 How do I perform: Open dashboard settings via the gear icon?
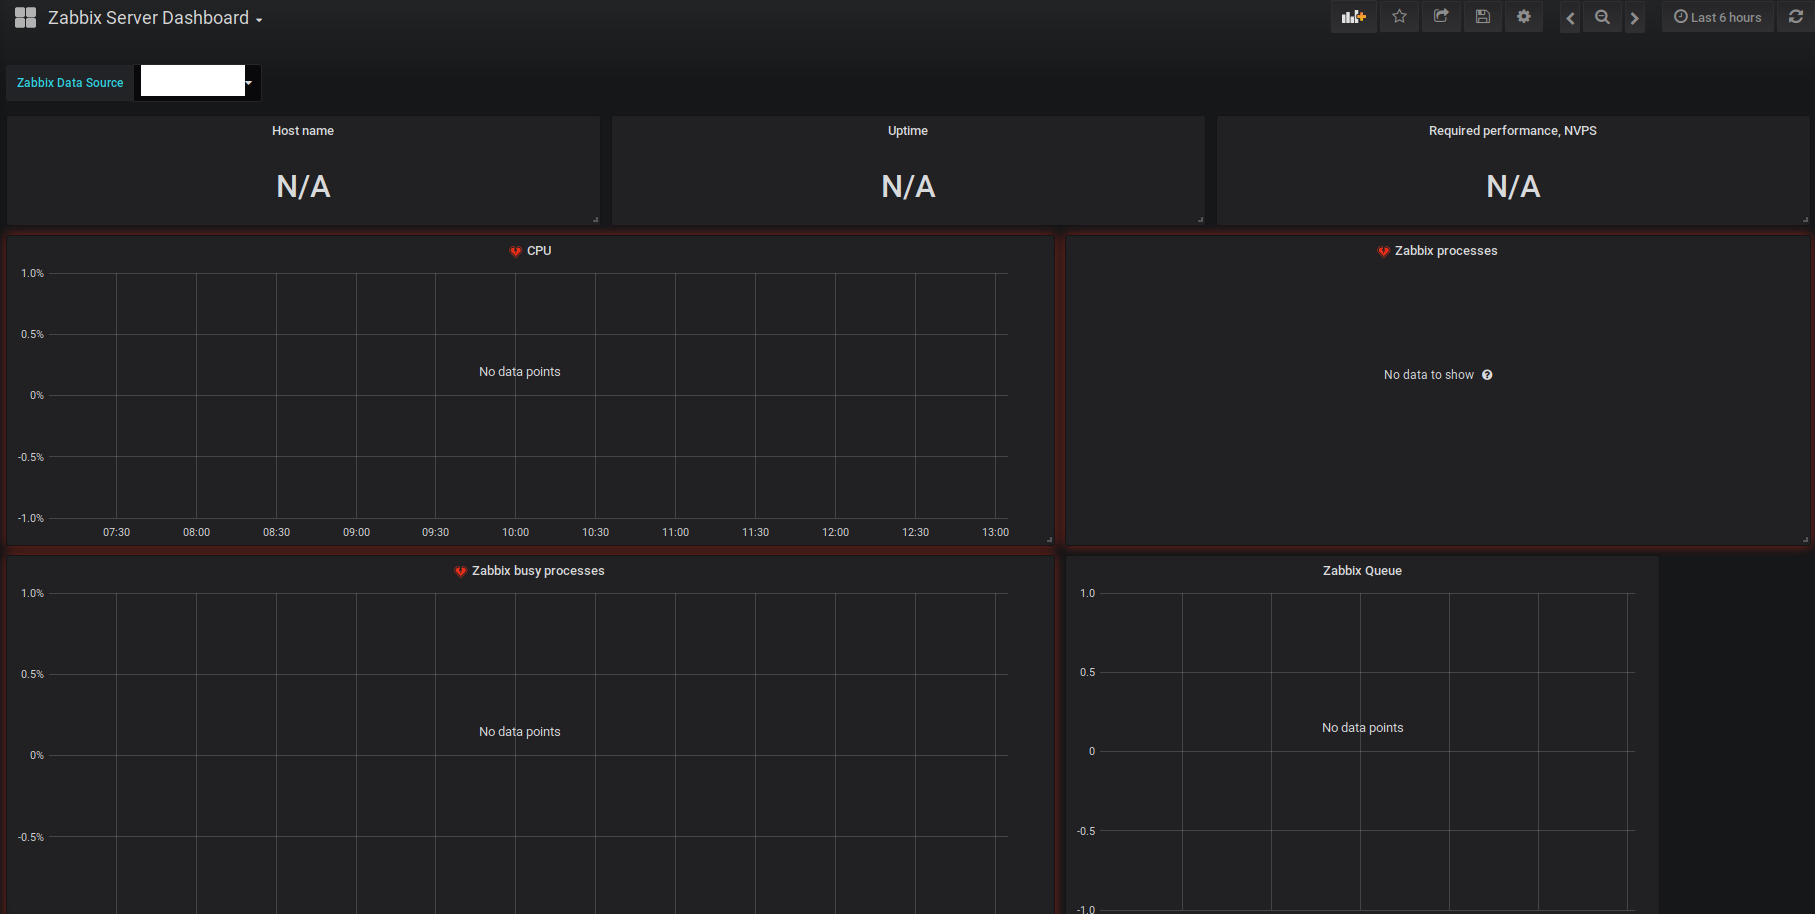tap(1523, 17)
